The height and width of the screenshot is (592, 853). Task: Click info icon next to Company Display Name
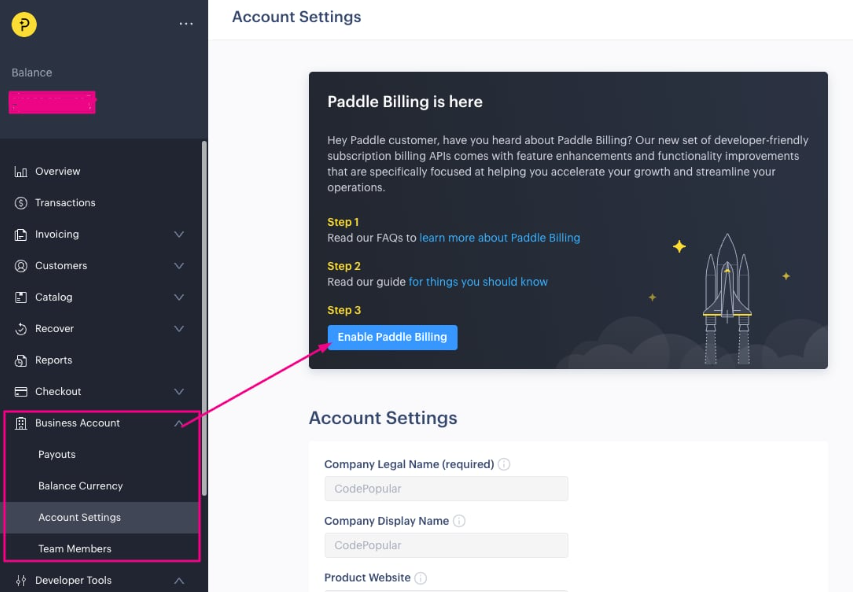pyautogui.click(x=459, y=521)
